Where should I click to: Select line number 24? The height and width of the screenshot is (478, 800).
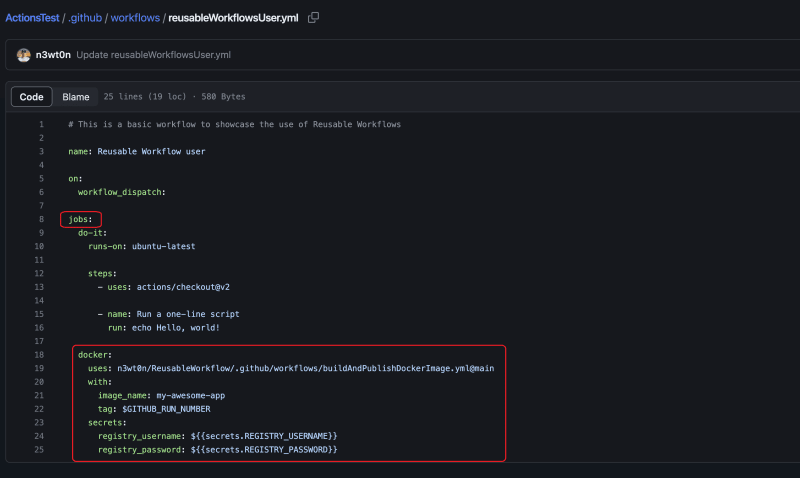pos(39,436)
